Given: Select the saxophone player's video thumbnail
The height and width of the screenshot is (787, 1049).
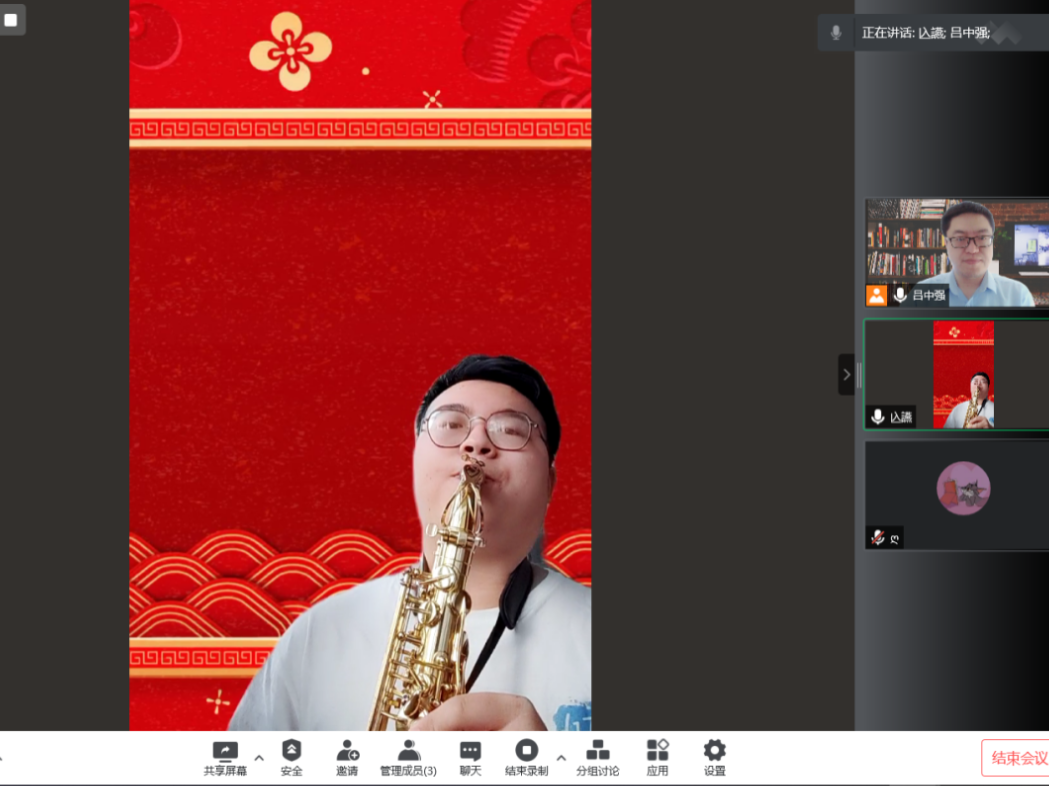Looking at the screenshot, I should [x=957, y=374].
